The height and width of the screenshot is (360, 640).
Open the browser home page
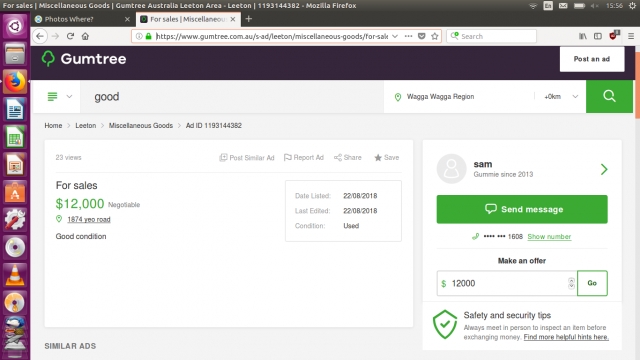pos(85,36)
